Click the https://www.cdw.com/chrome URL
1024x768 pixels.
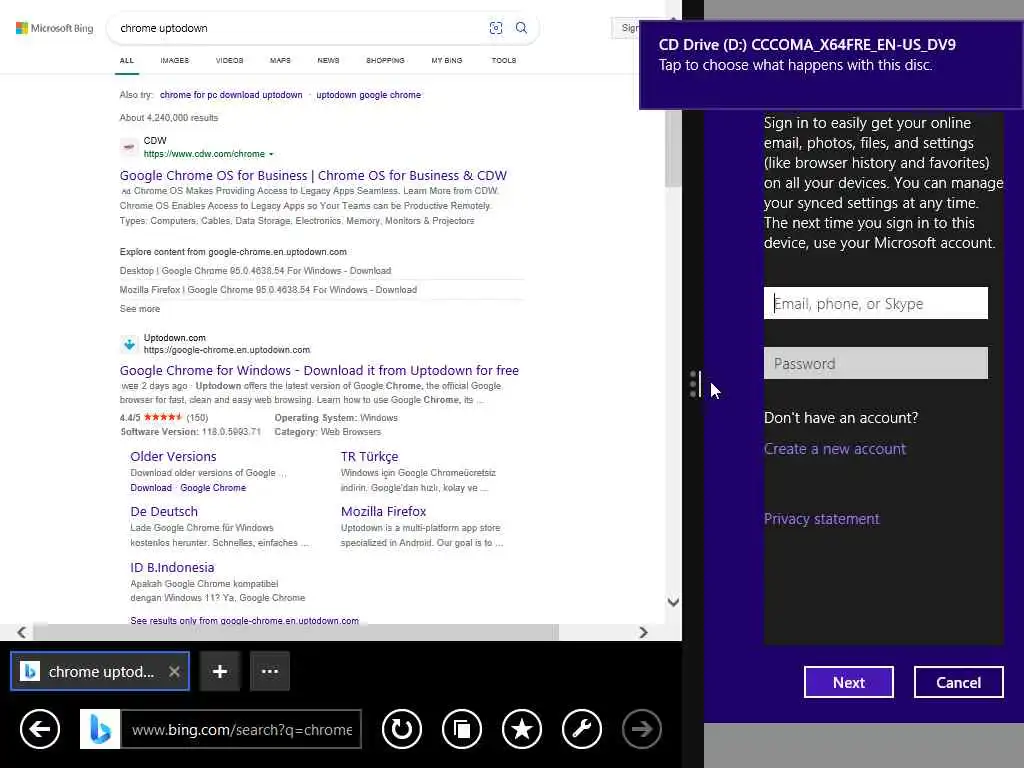[x=204, y=154]
